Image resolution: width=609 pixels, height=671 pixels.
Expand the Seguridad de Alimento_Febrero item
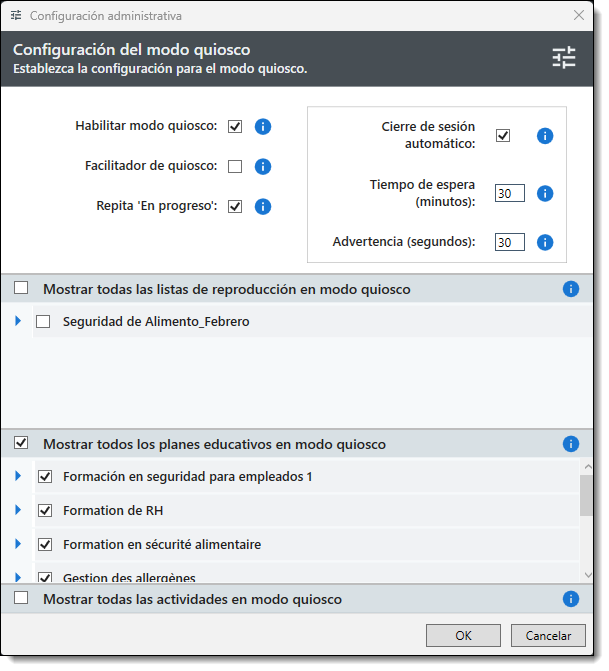(18, 321)
